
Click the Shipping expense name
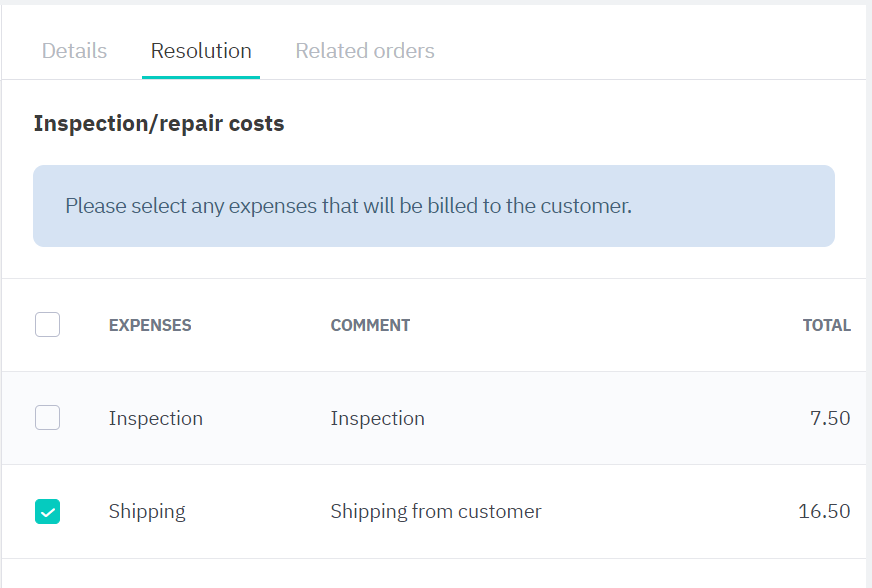click(147, 512)
